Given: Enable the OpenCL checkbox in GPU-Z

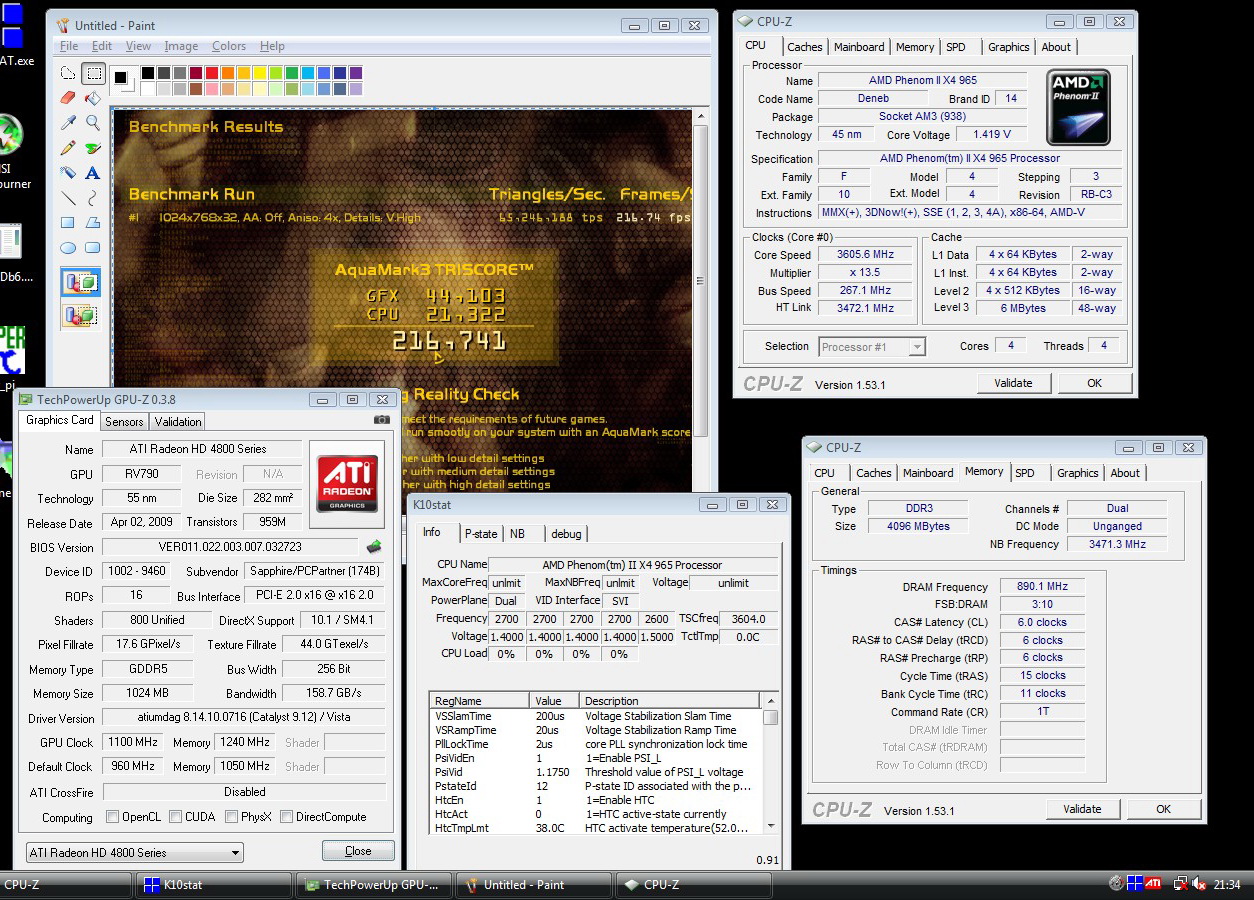Looking at the screenshot, I should click(x=112, y=817).
